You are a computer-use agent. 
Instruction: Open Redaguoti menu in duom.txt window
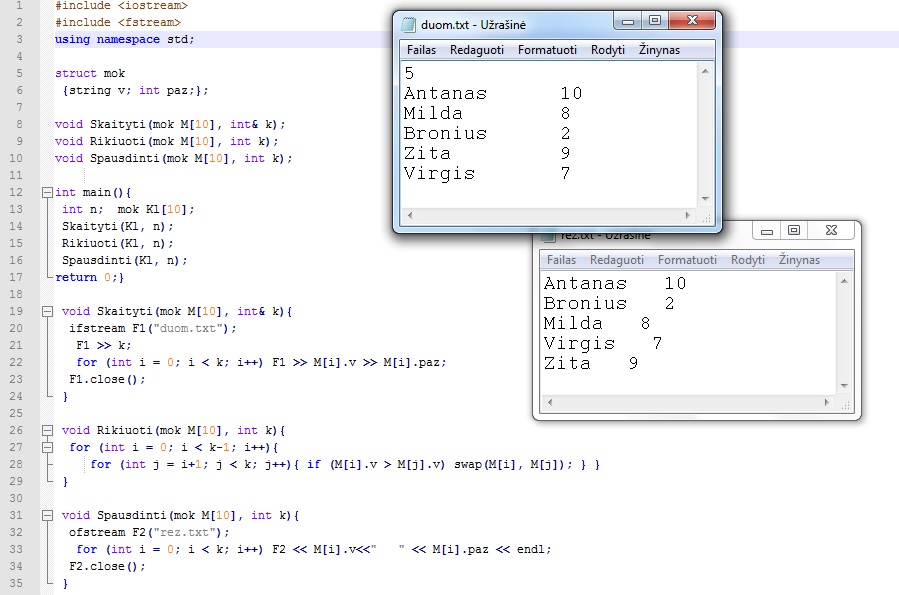pos(476,50)
